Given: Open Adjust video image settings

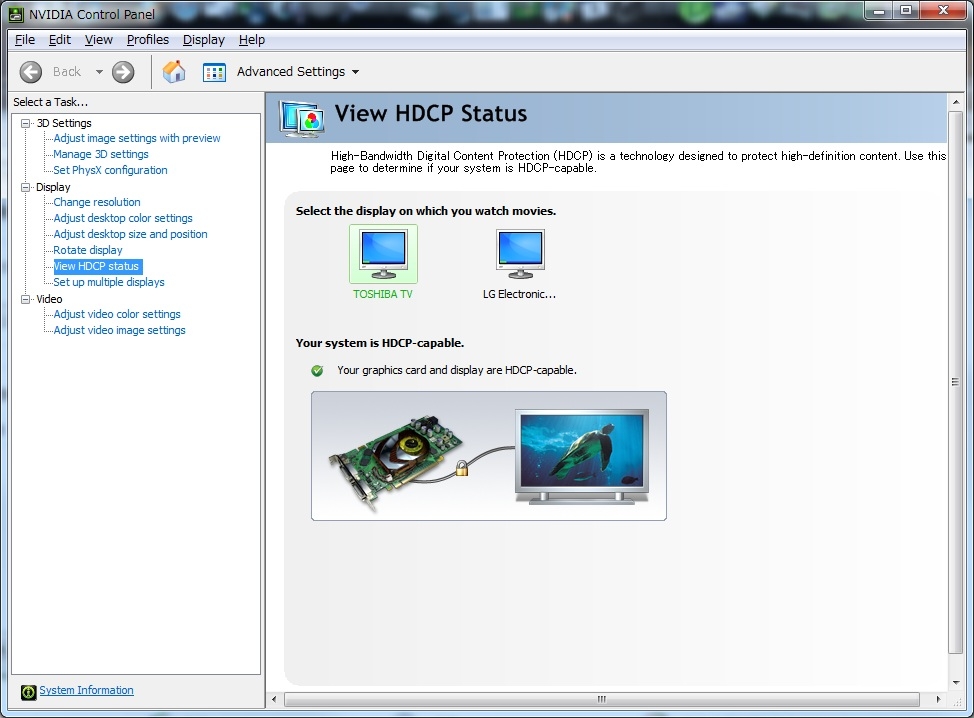Looking at the screenshot, I should click(x=119, y=330).
